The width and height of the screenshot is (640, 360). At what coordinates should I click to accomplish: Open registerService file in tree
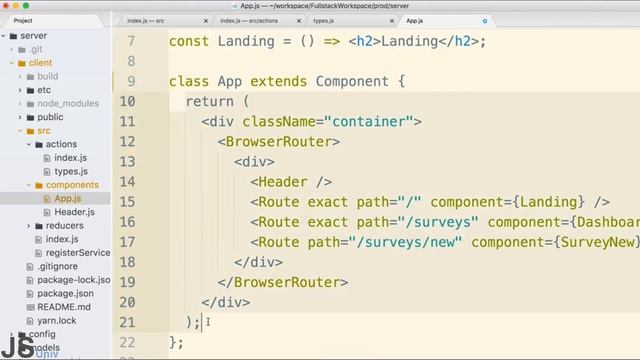click(78, 253)
